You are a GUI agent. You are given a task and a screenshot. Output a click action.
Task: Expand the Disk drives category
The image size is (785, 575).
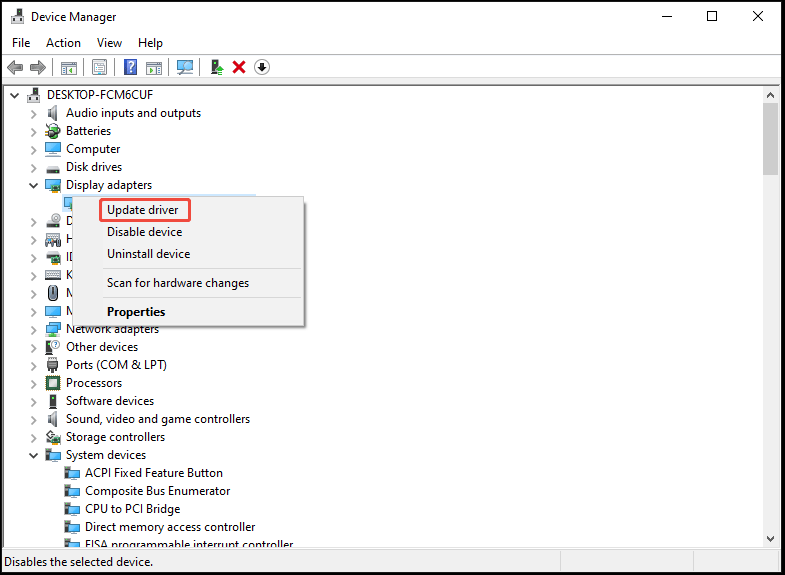(34, 168)
